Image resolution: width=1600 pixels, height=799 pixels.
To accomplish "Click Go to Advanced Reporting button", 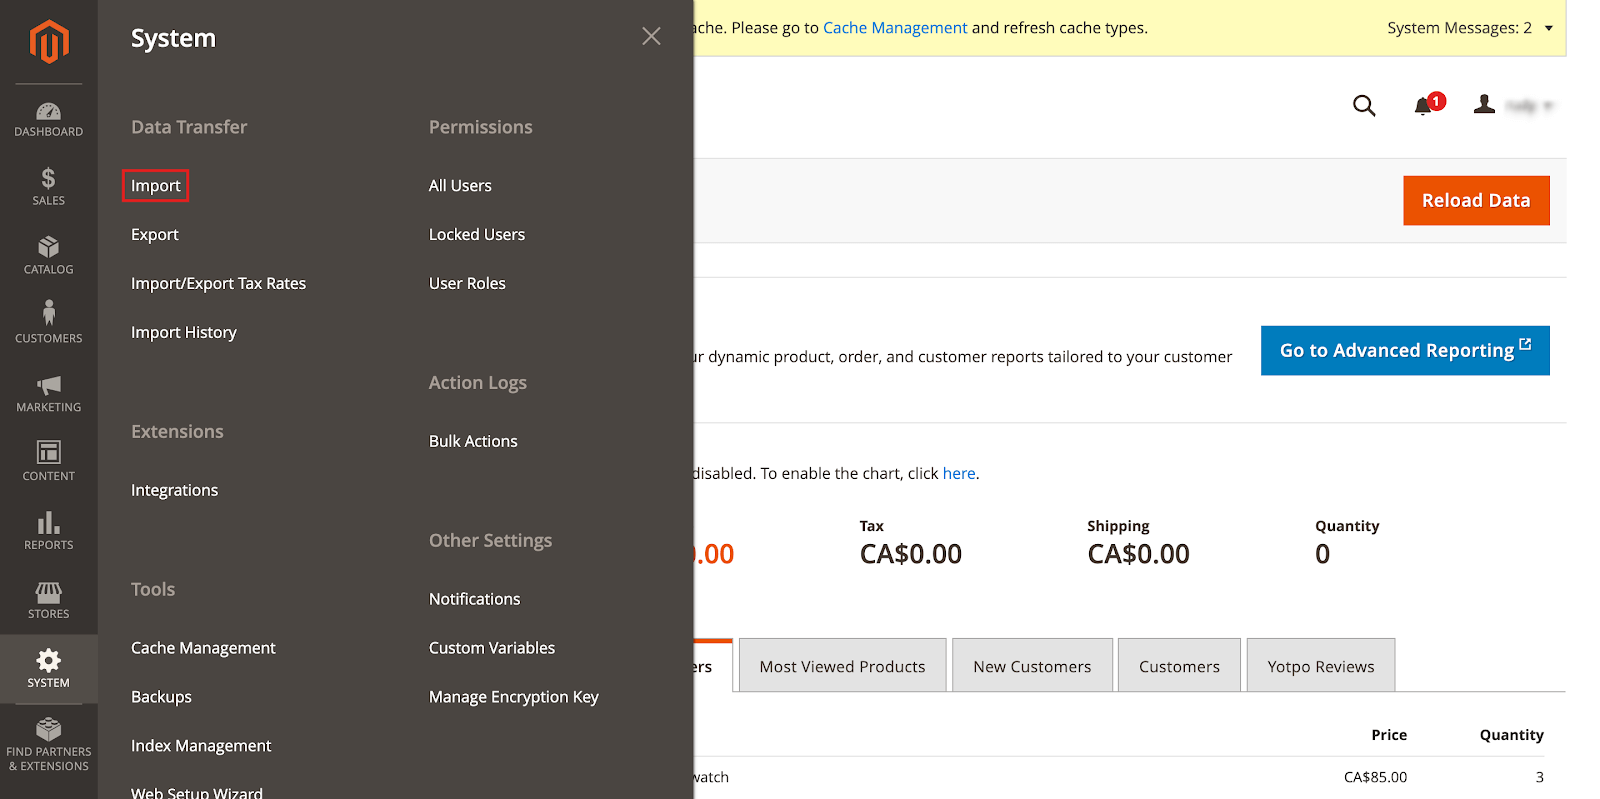I will tap(1404, 351).
